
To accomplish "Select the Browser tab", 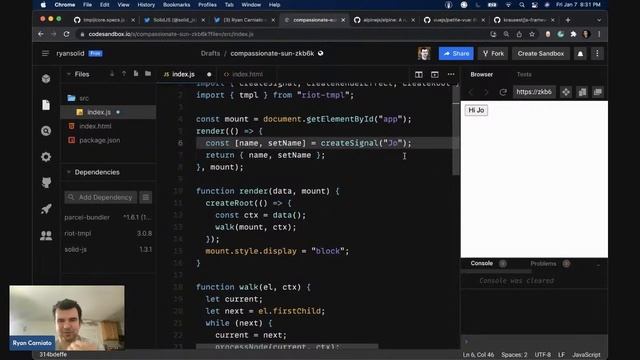I will coord(482,74).
